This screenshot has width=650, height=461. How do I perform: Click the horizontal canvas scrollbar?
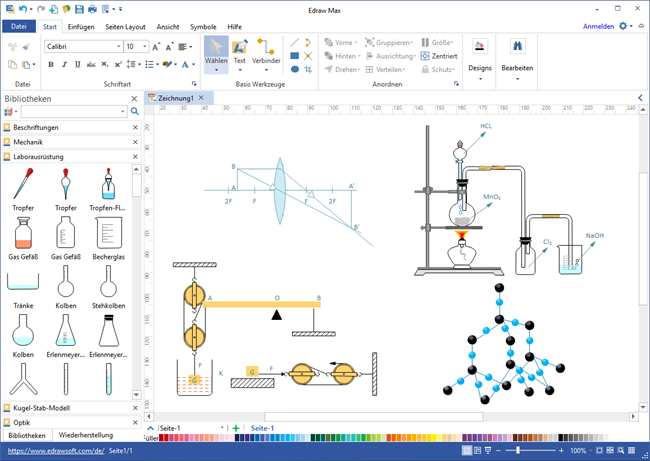[374, 416]
